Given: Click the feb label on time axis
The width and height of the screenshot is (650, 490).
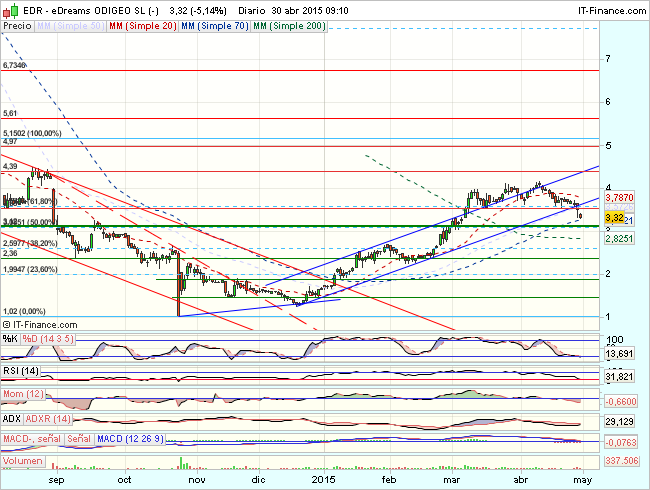Looking at the screenshot, I should click(x=388, y=480).
